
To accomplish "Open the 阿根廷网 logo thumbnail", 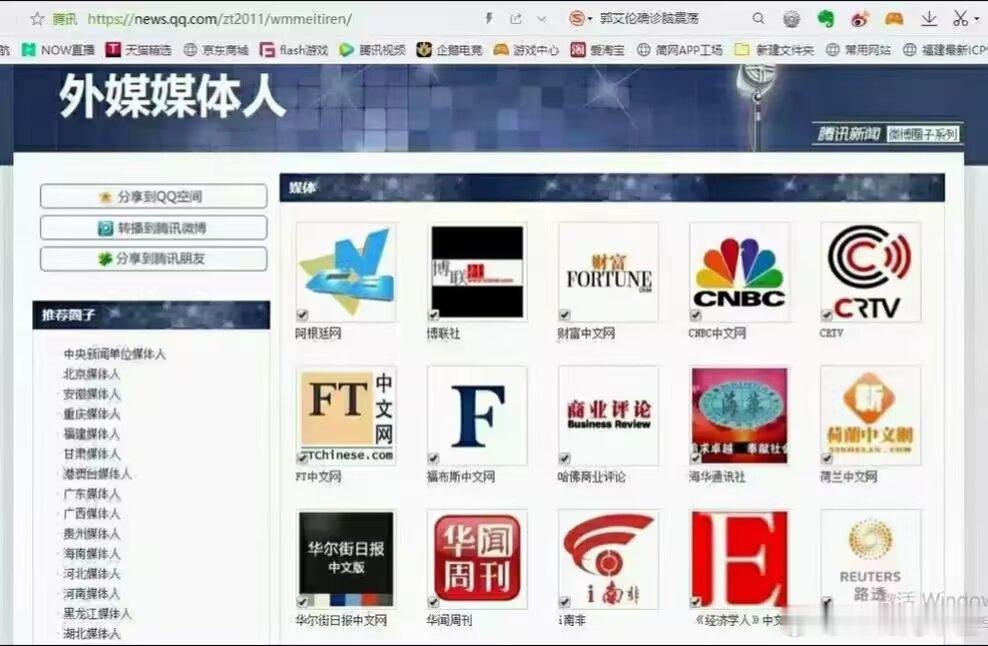I will click(x=346, y=272).
